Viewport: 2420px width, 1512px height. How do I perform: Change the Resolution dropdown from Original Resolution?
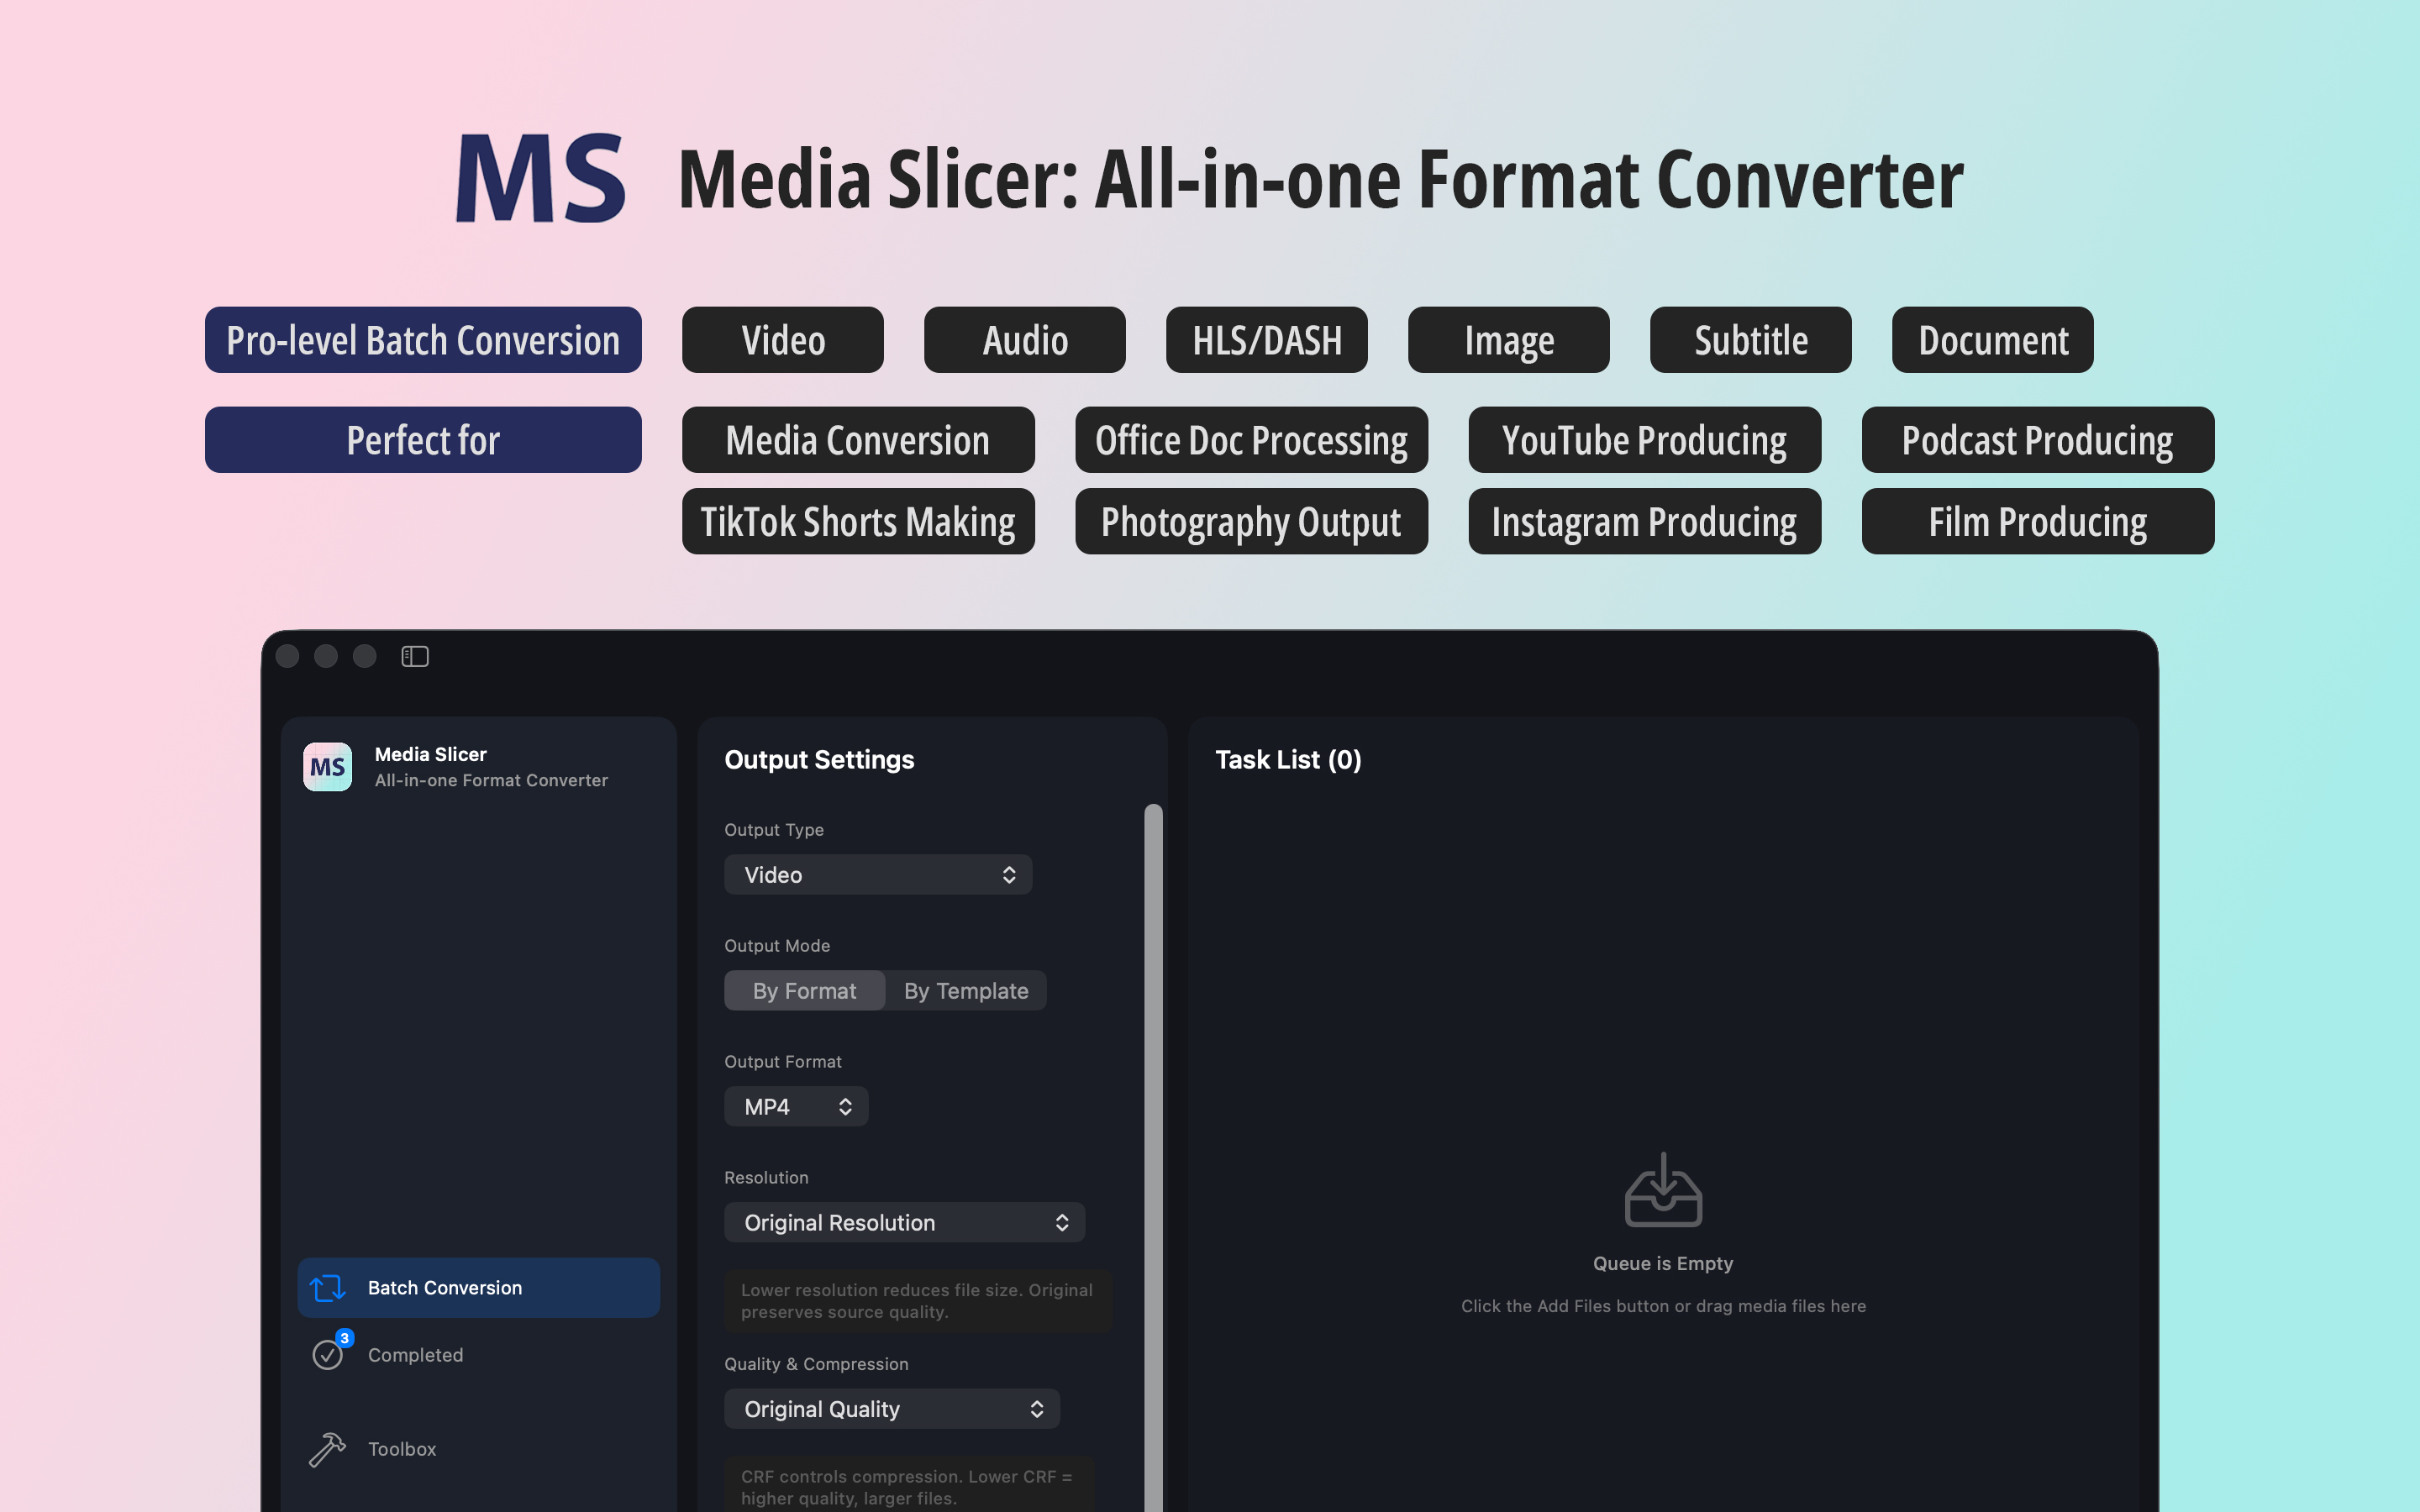(x=903, y=1221)
